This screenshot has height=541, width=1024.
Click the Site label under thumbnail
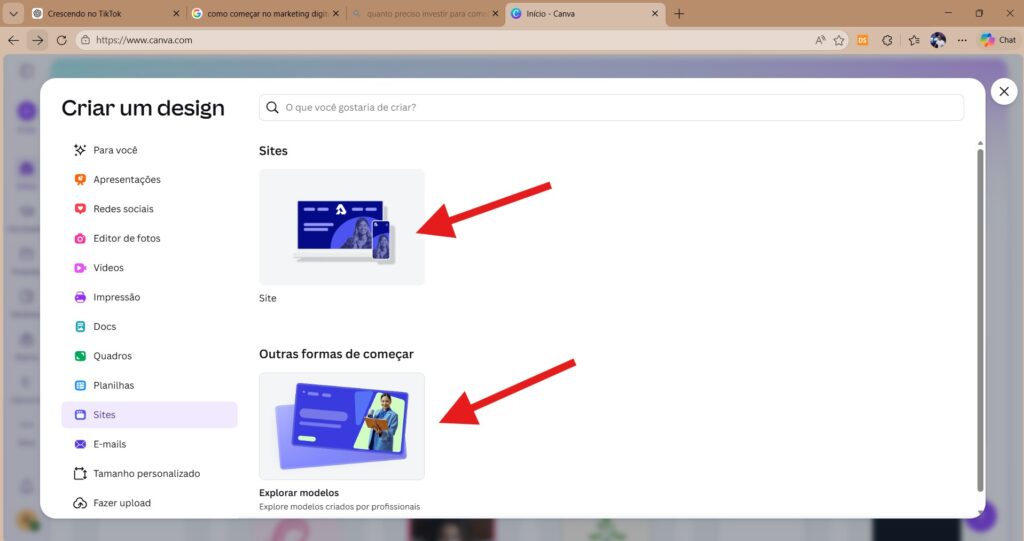[x=268, y=298]
